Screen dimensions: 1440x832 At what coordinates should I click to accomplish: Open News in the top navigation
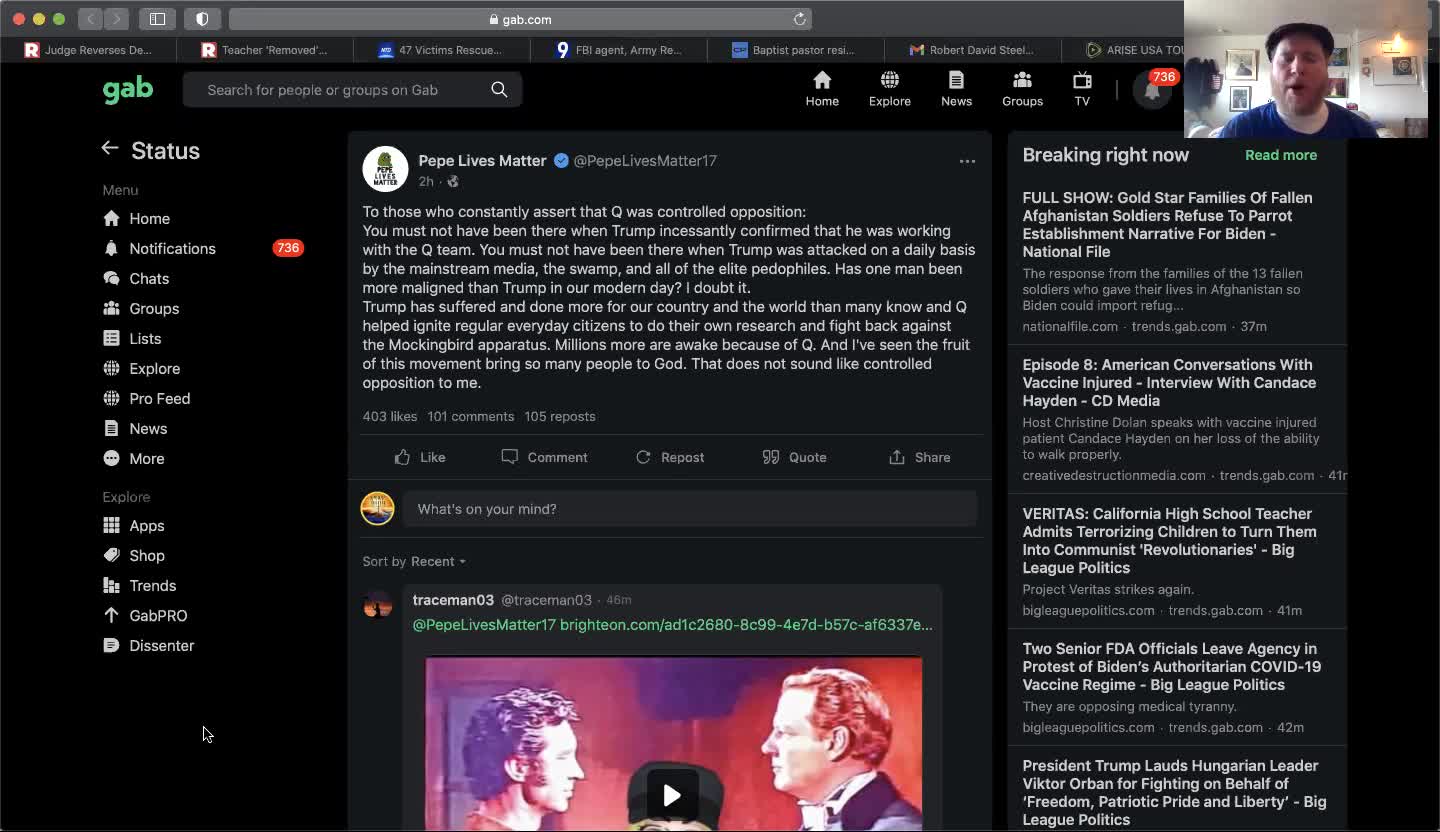click(x=956, y=89)
